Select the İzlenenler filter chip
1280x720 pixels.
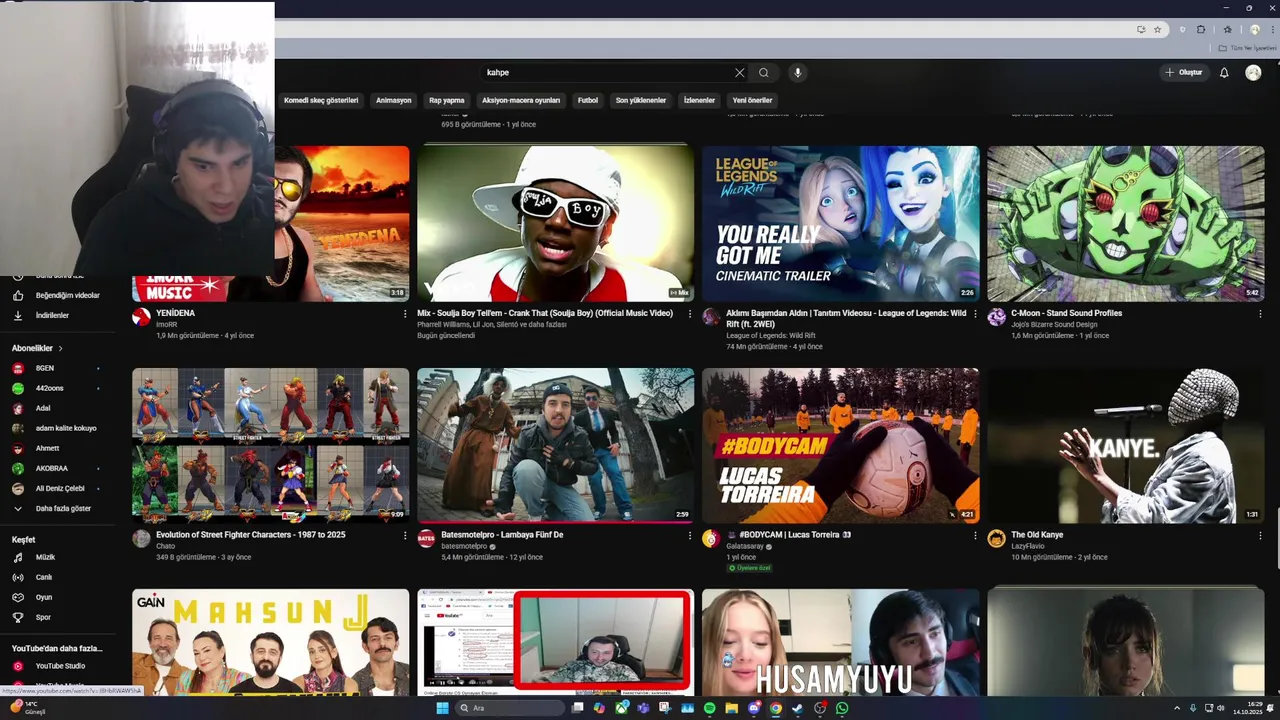tap(699, 100)
